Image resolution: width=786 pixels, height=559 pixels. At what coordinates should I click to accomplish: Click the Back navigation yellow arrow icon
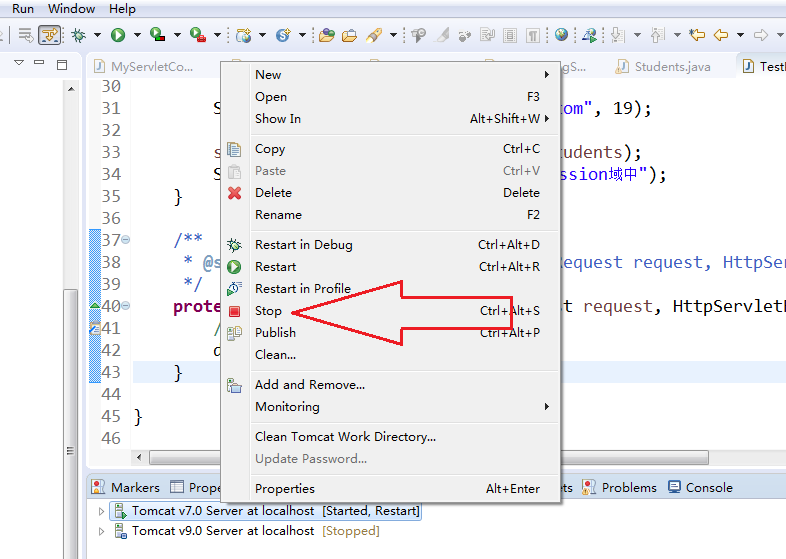click(x=722, y=35)
